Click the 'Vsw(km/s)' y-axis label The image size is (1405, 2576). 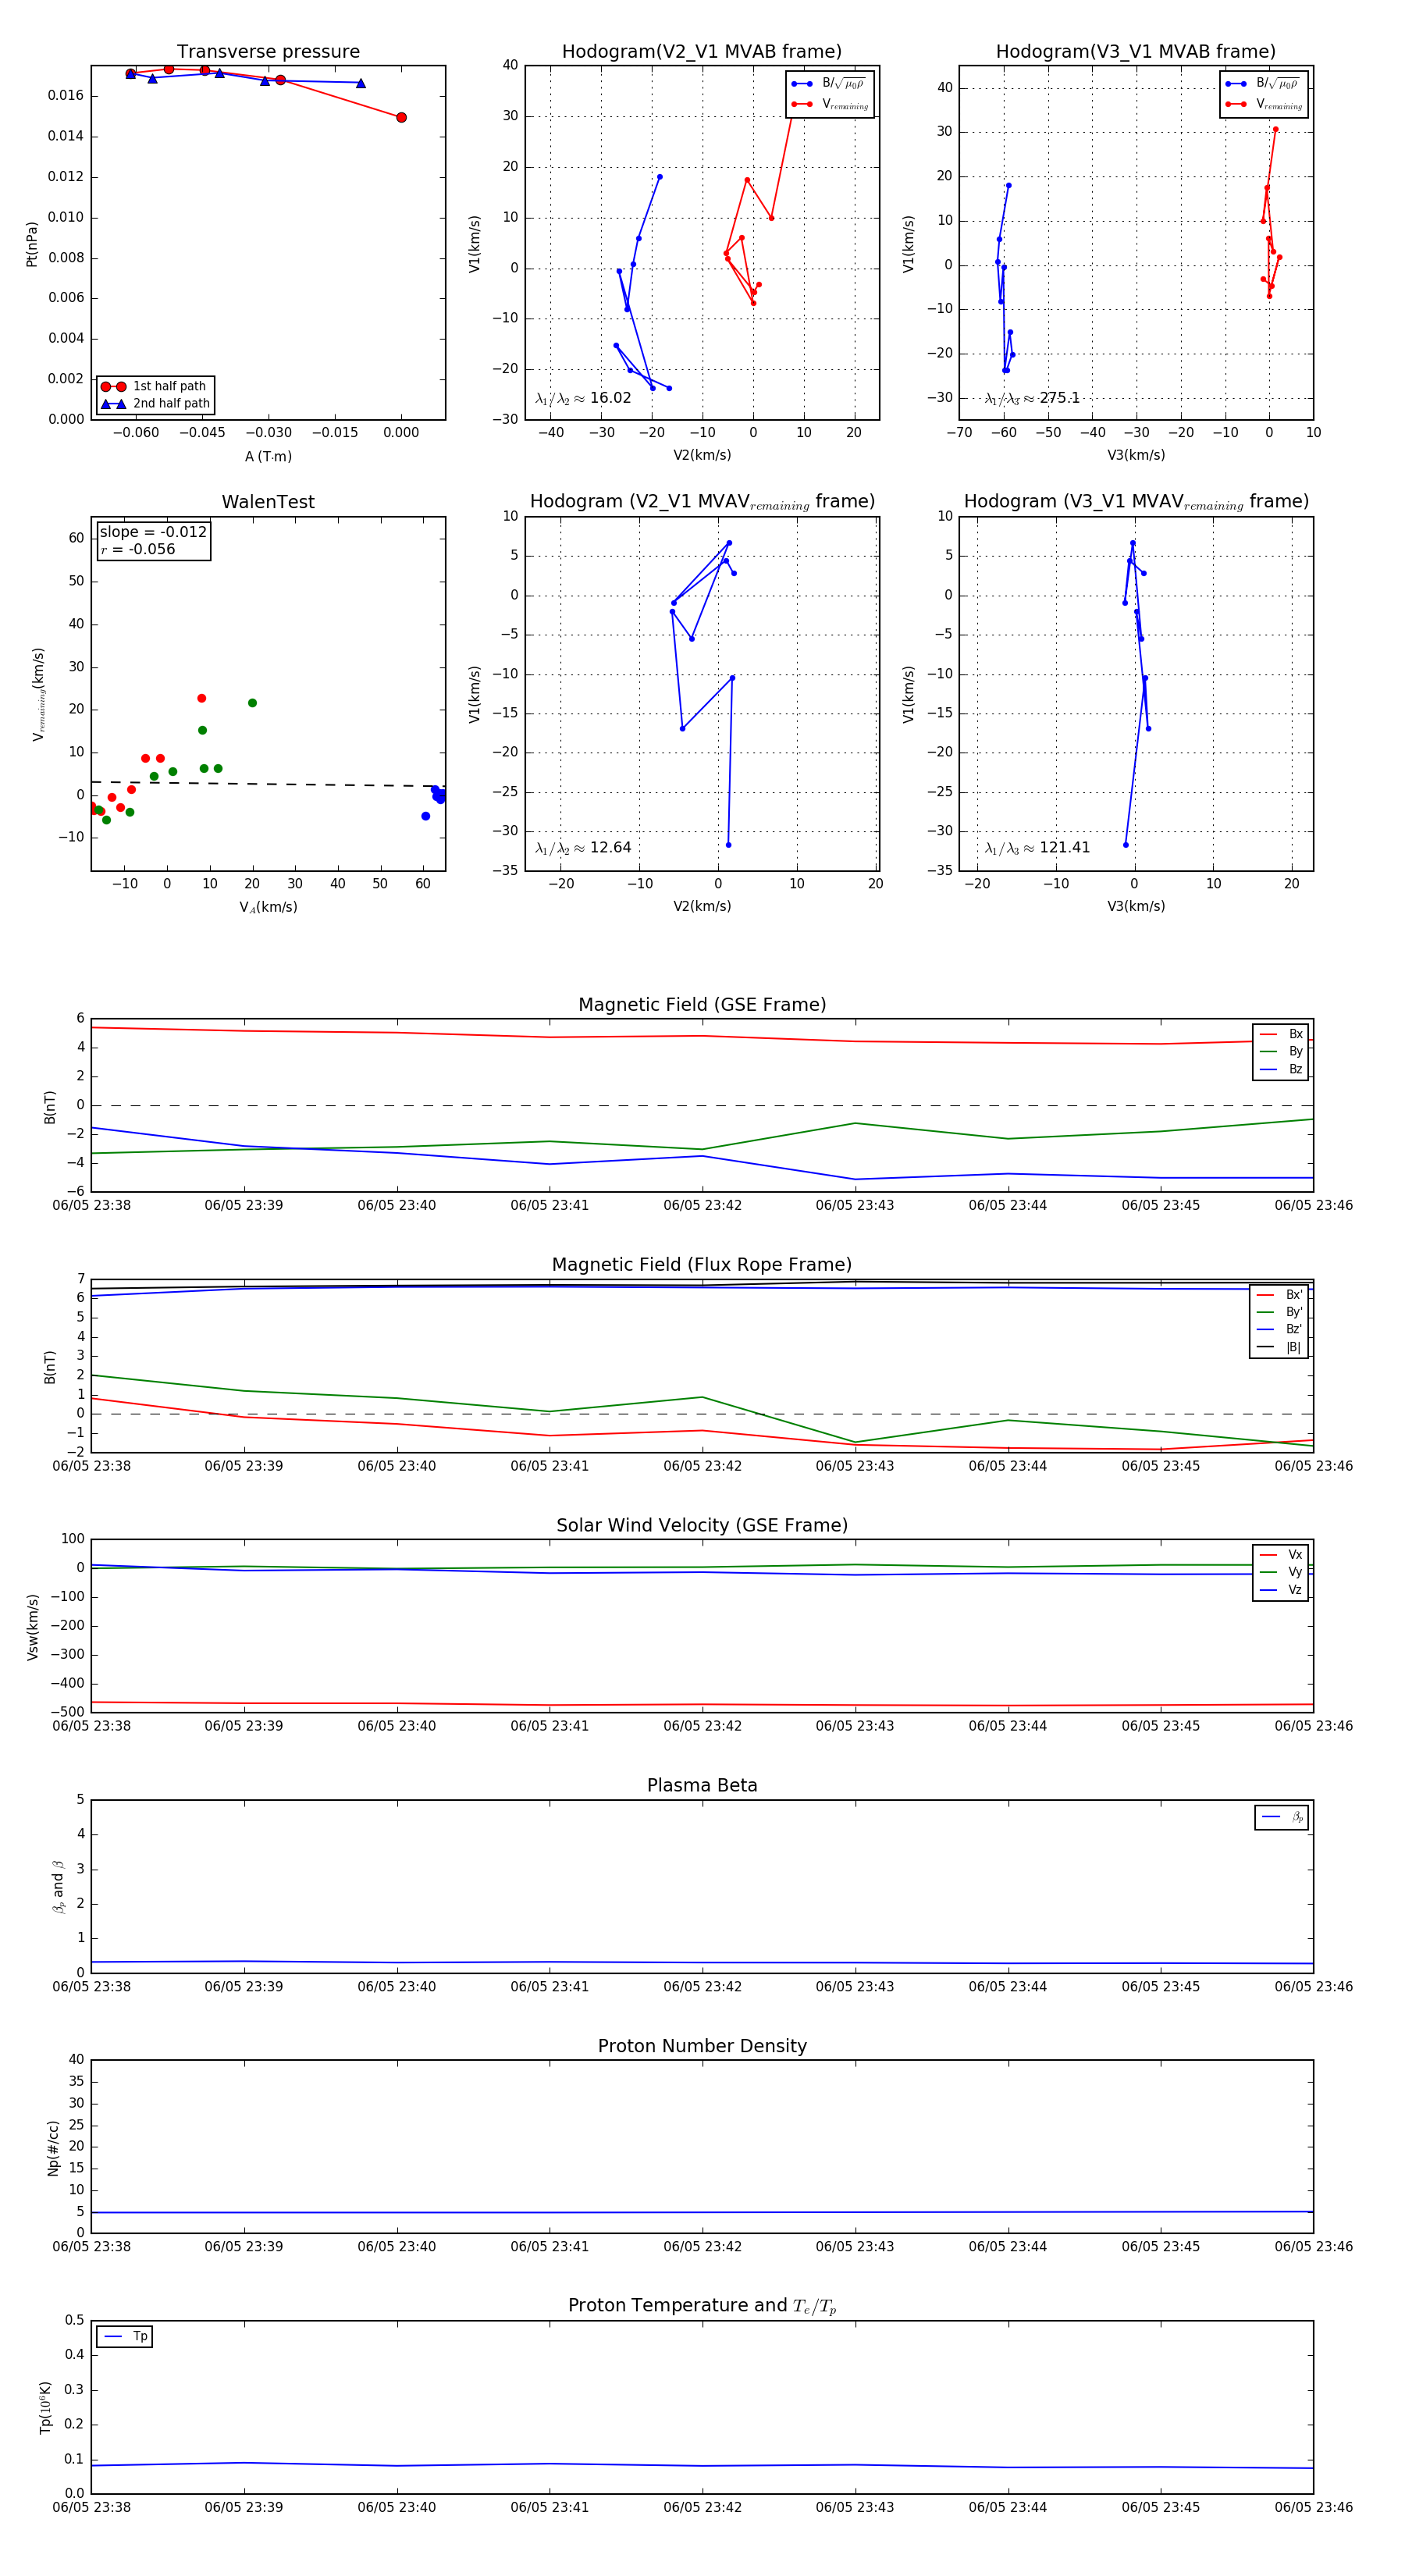(32, 1627)
